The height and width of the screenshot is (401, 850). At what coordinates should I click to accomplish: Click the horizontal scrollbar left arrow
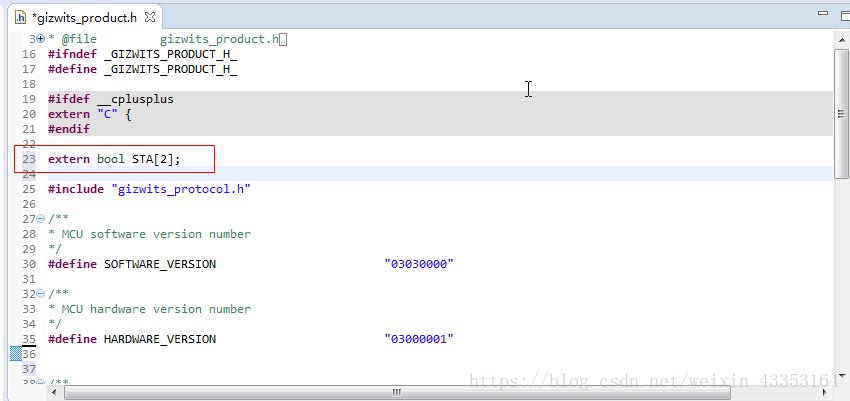[x=54, y=392]
